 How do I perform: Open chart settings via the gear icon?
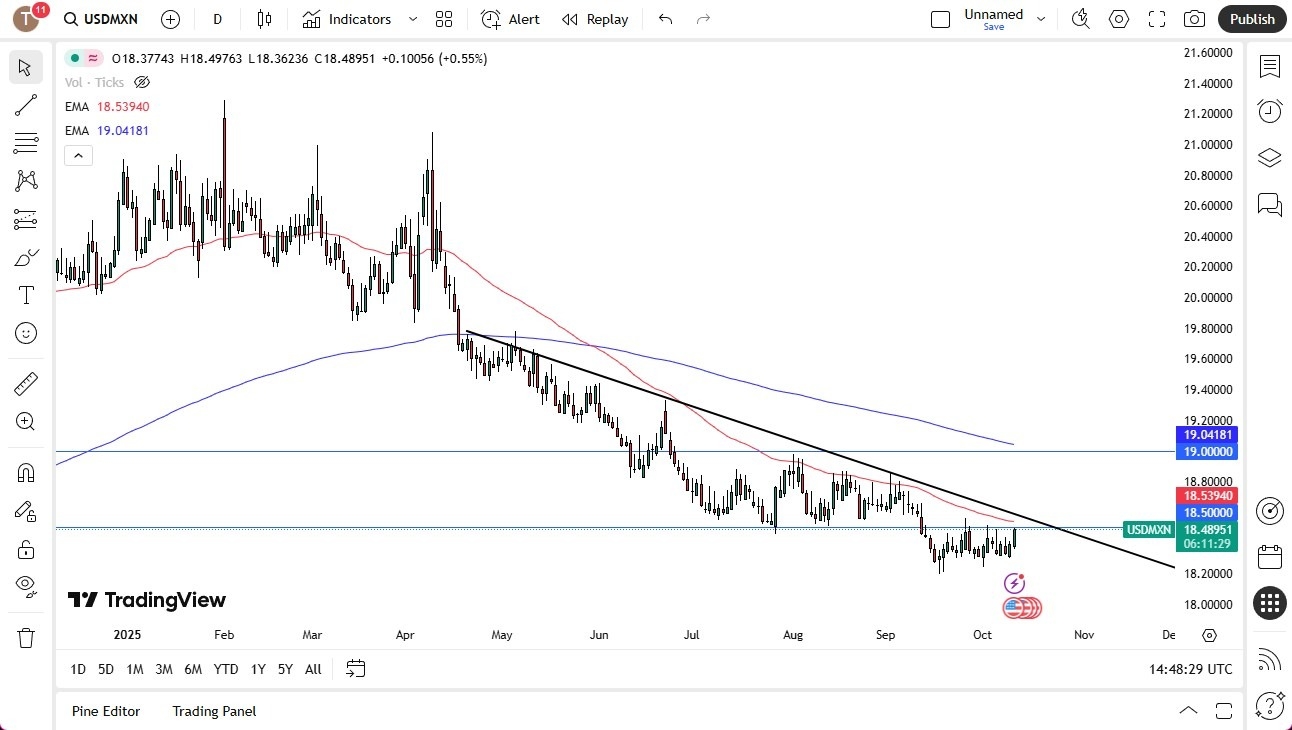tap(1118, 18)
